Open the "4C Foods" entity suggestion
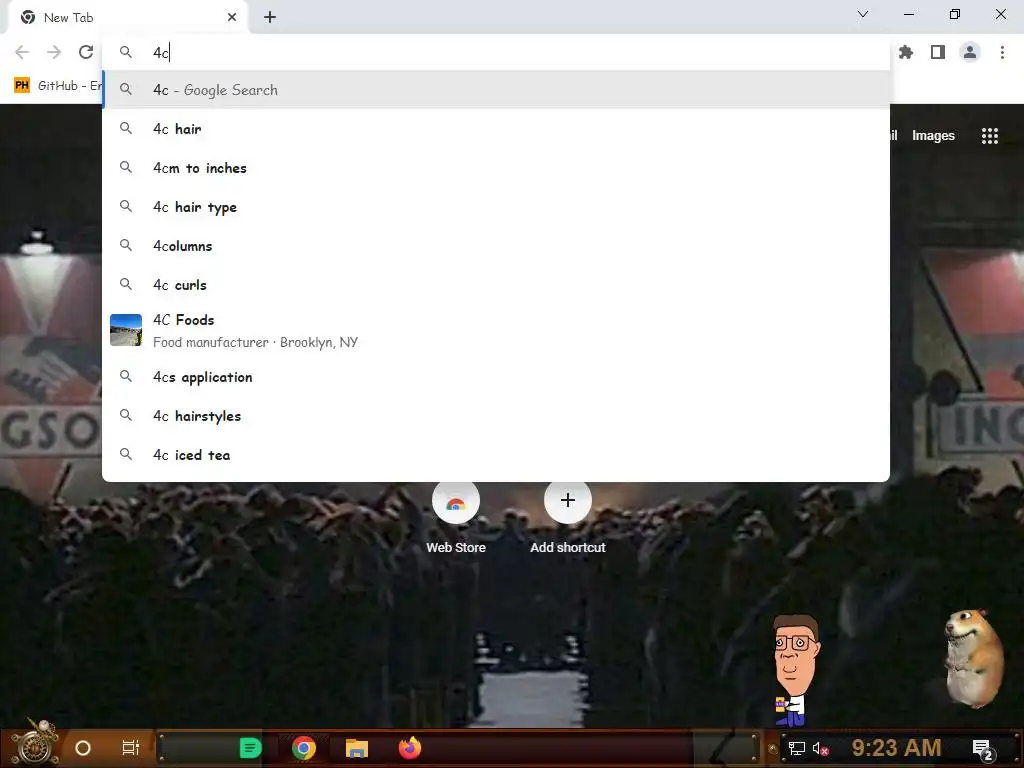1024x768 pixels. tap(496, 331)
